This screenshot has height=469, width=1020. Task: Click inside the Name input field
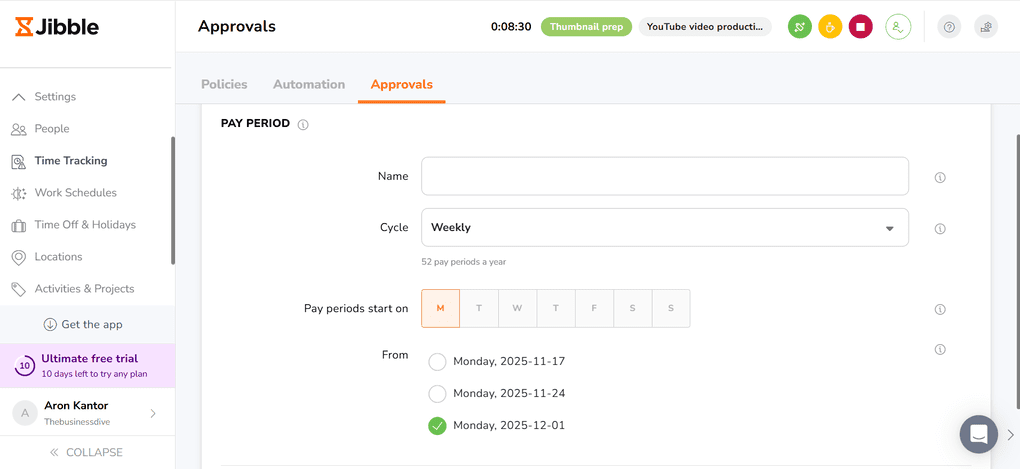pos(665,176)
